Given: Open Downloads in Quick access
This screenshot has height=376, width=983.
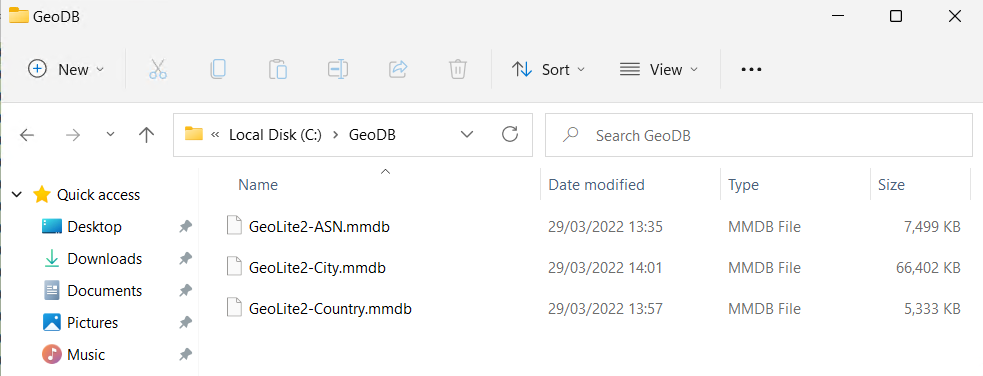Looking at the screenshot, I should 104,259.
